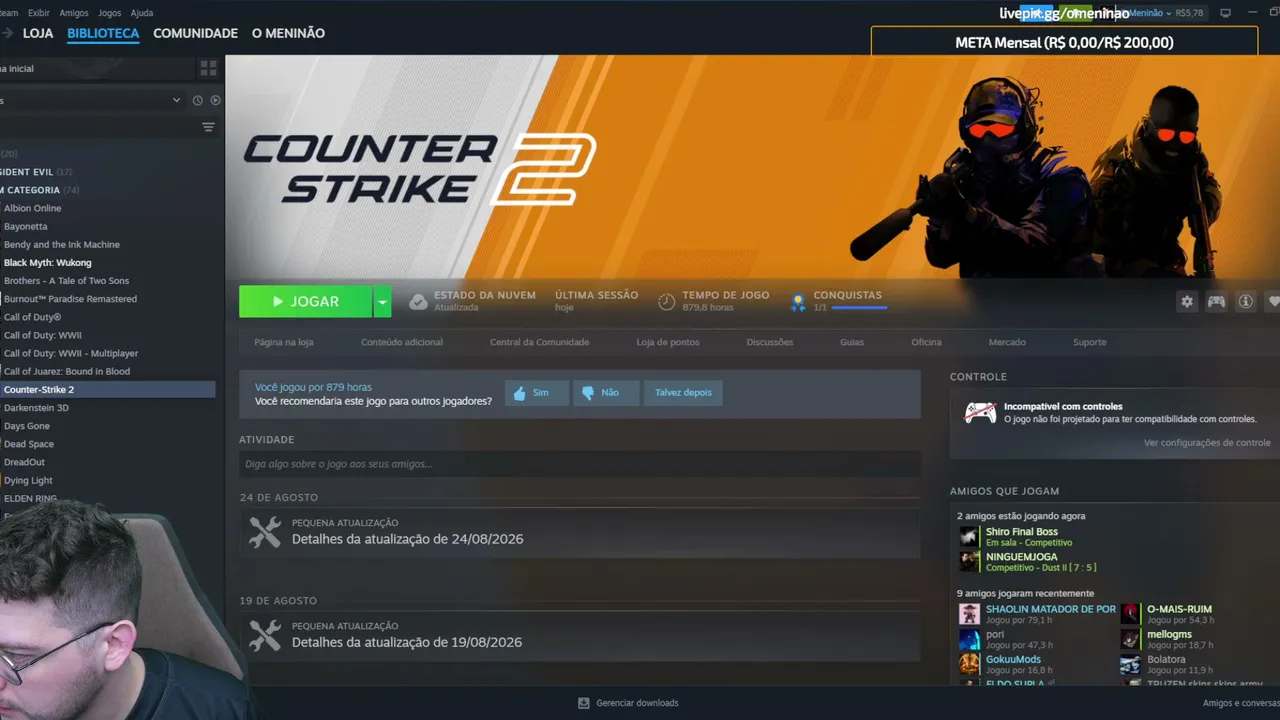Open the Amigos menu

[x=74, y=13]
